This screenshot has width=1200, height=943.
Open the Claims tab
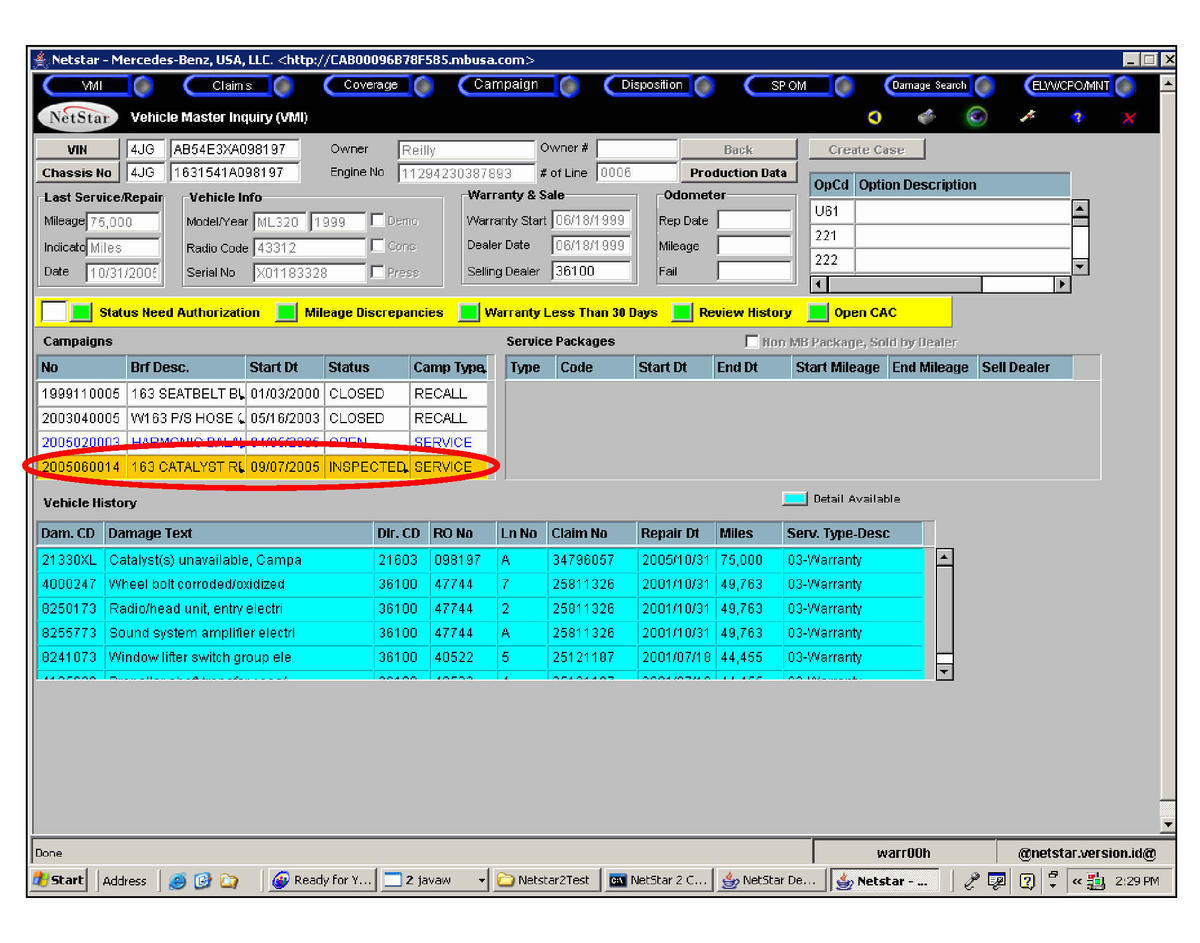[x=230, y=86]
